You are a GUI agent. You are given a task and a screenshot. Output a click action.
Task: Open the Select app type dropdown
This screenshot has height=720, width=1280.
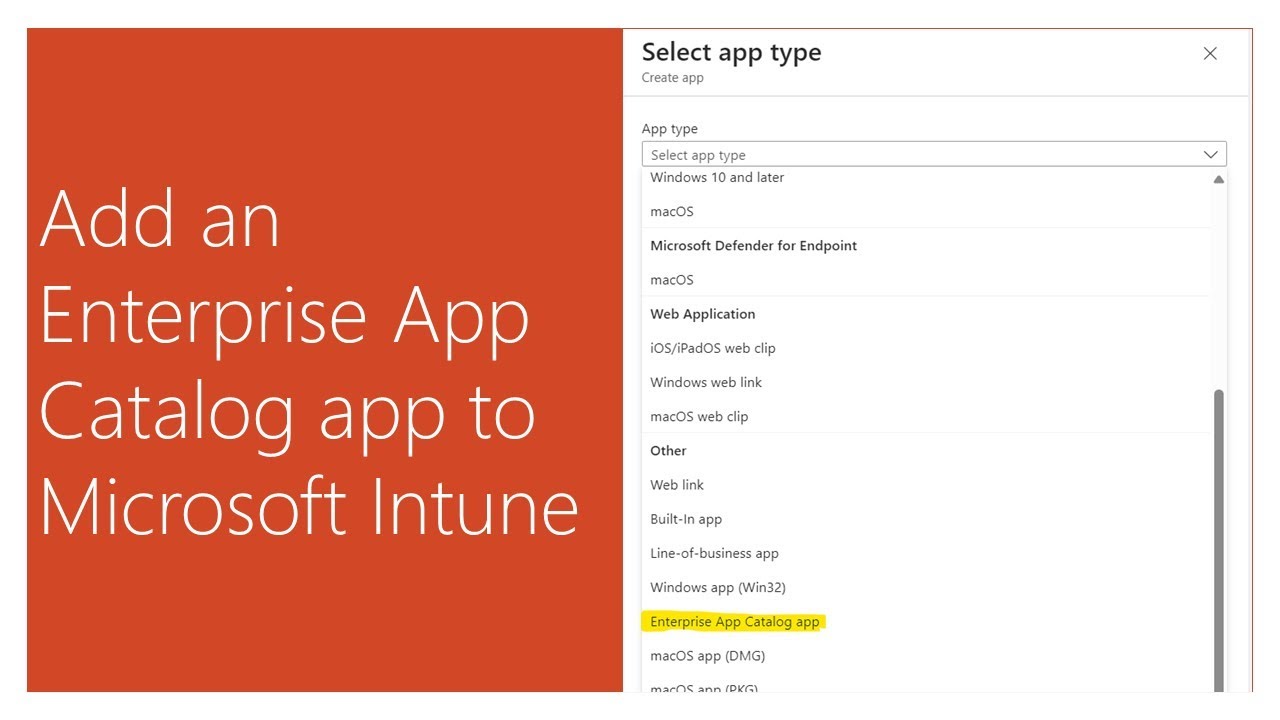coord(934,155)
